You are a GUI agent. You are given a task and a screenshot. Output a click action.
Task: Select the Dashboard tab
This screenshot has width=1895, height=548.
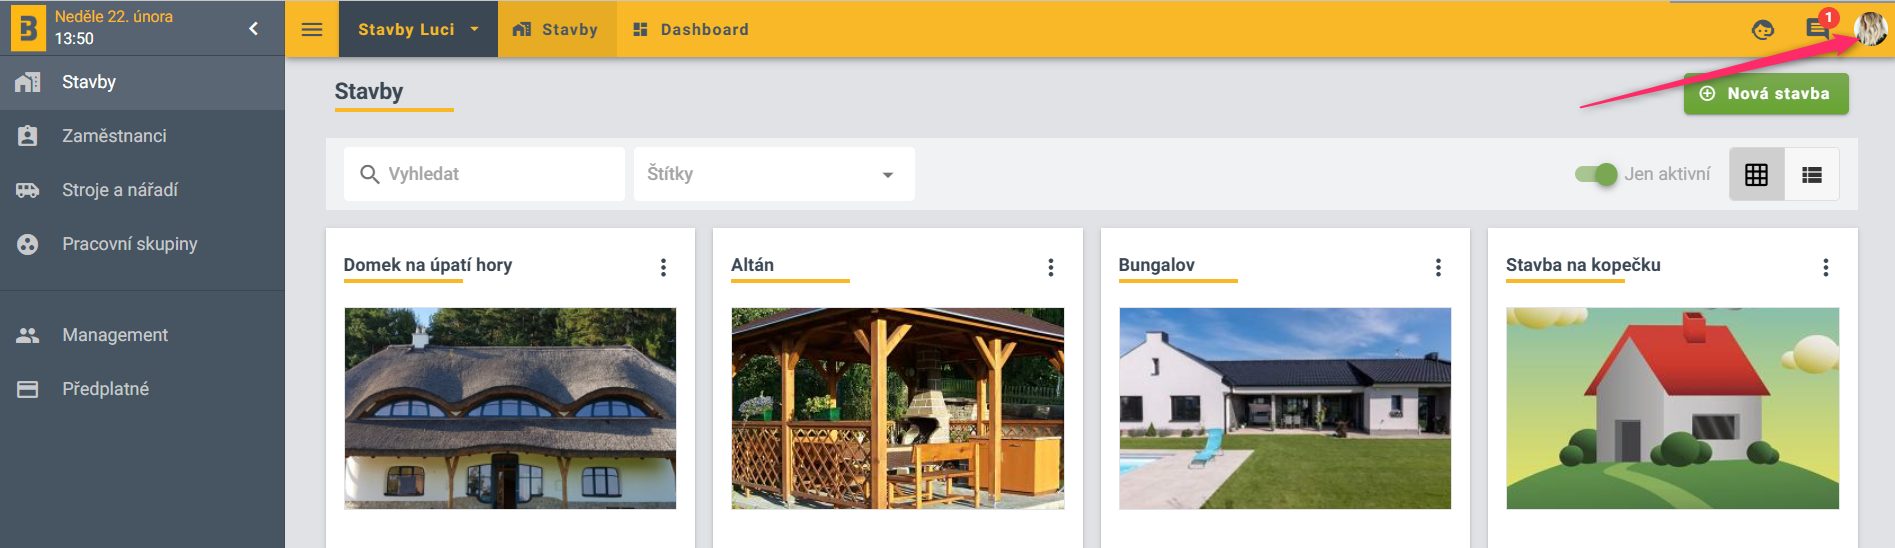click(691, 29)
